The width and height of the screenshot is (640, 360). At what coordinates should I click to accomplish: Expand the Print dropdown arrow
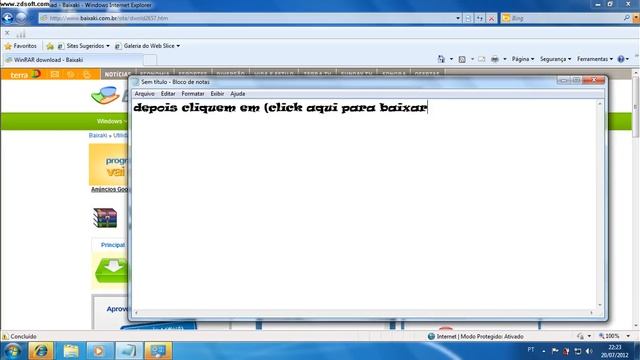(505, 59)
